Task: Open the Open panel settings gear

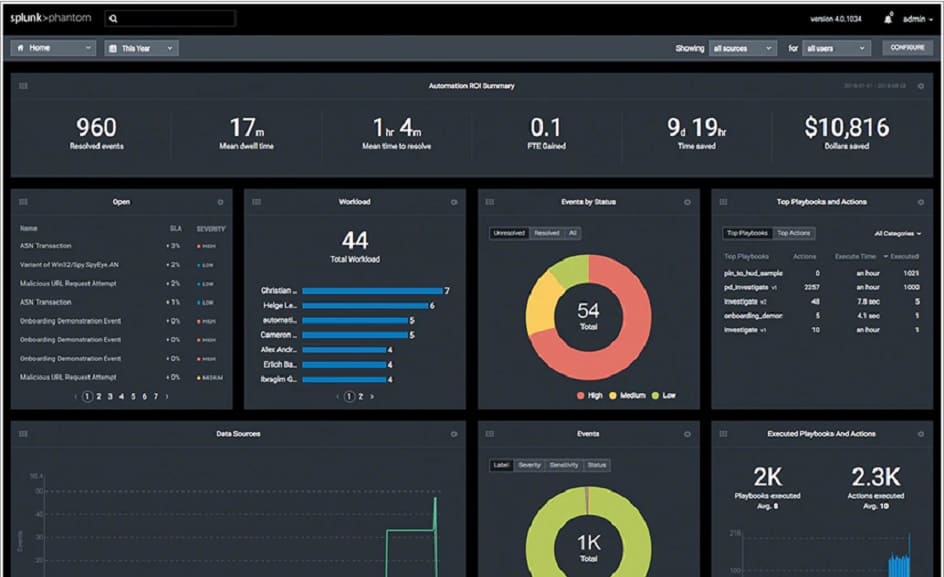Action: coord(220,202)
